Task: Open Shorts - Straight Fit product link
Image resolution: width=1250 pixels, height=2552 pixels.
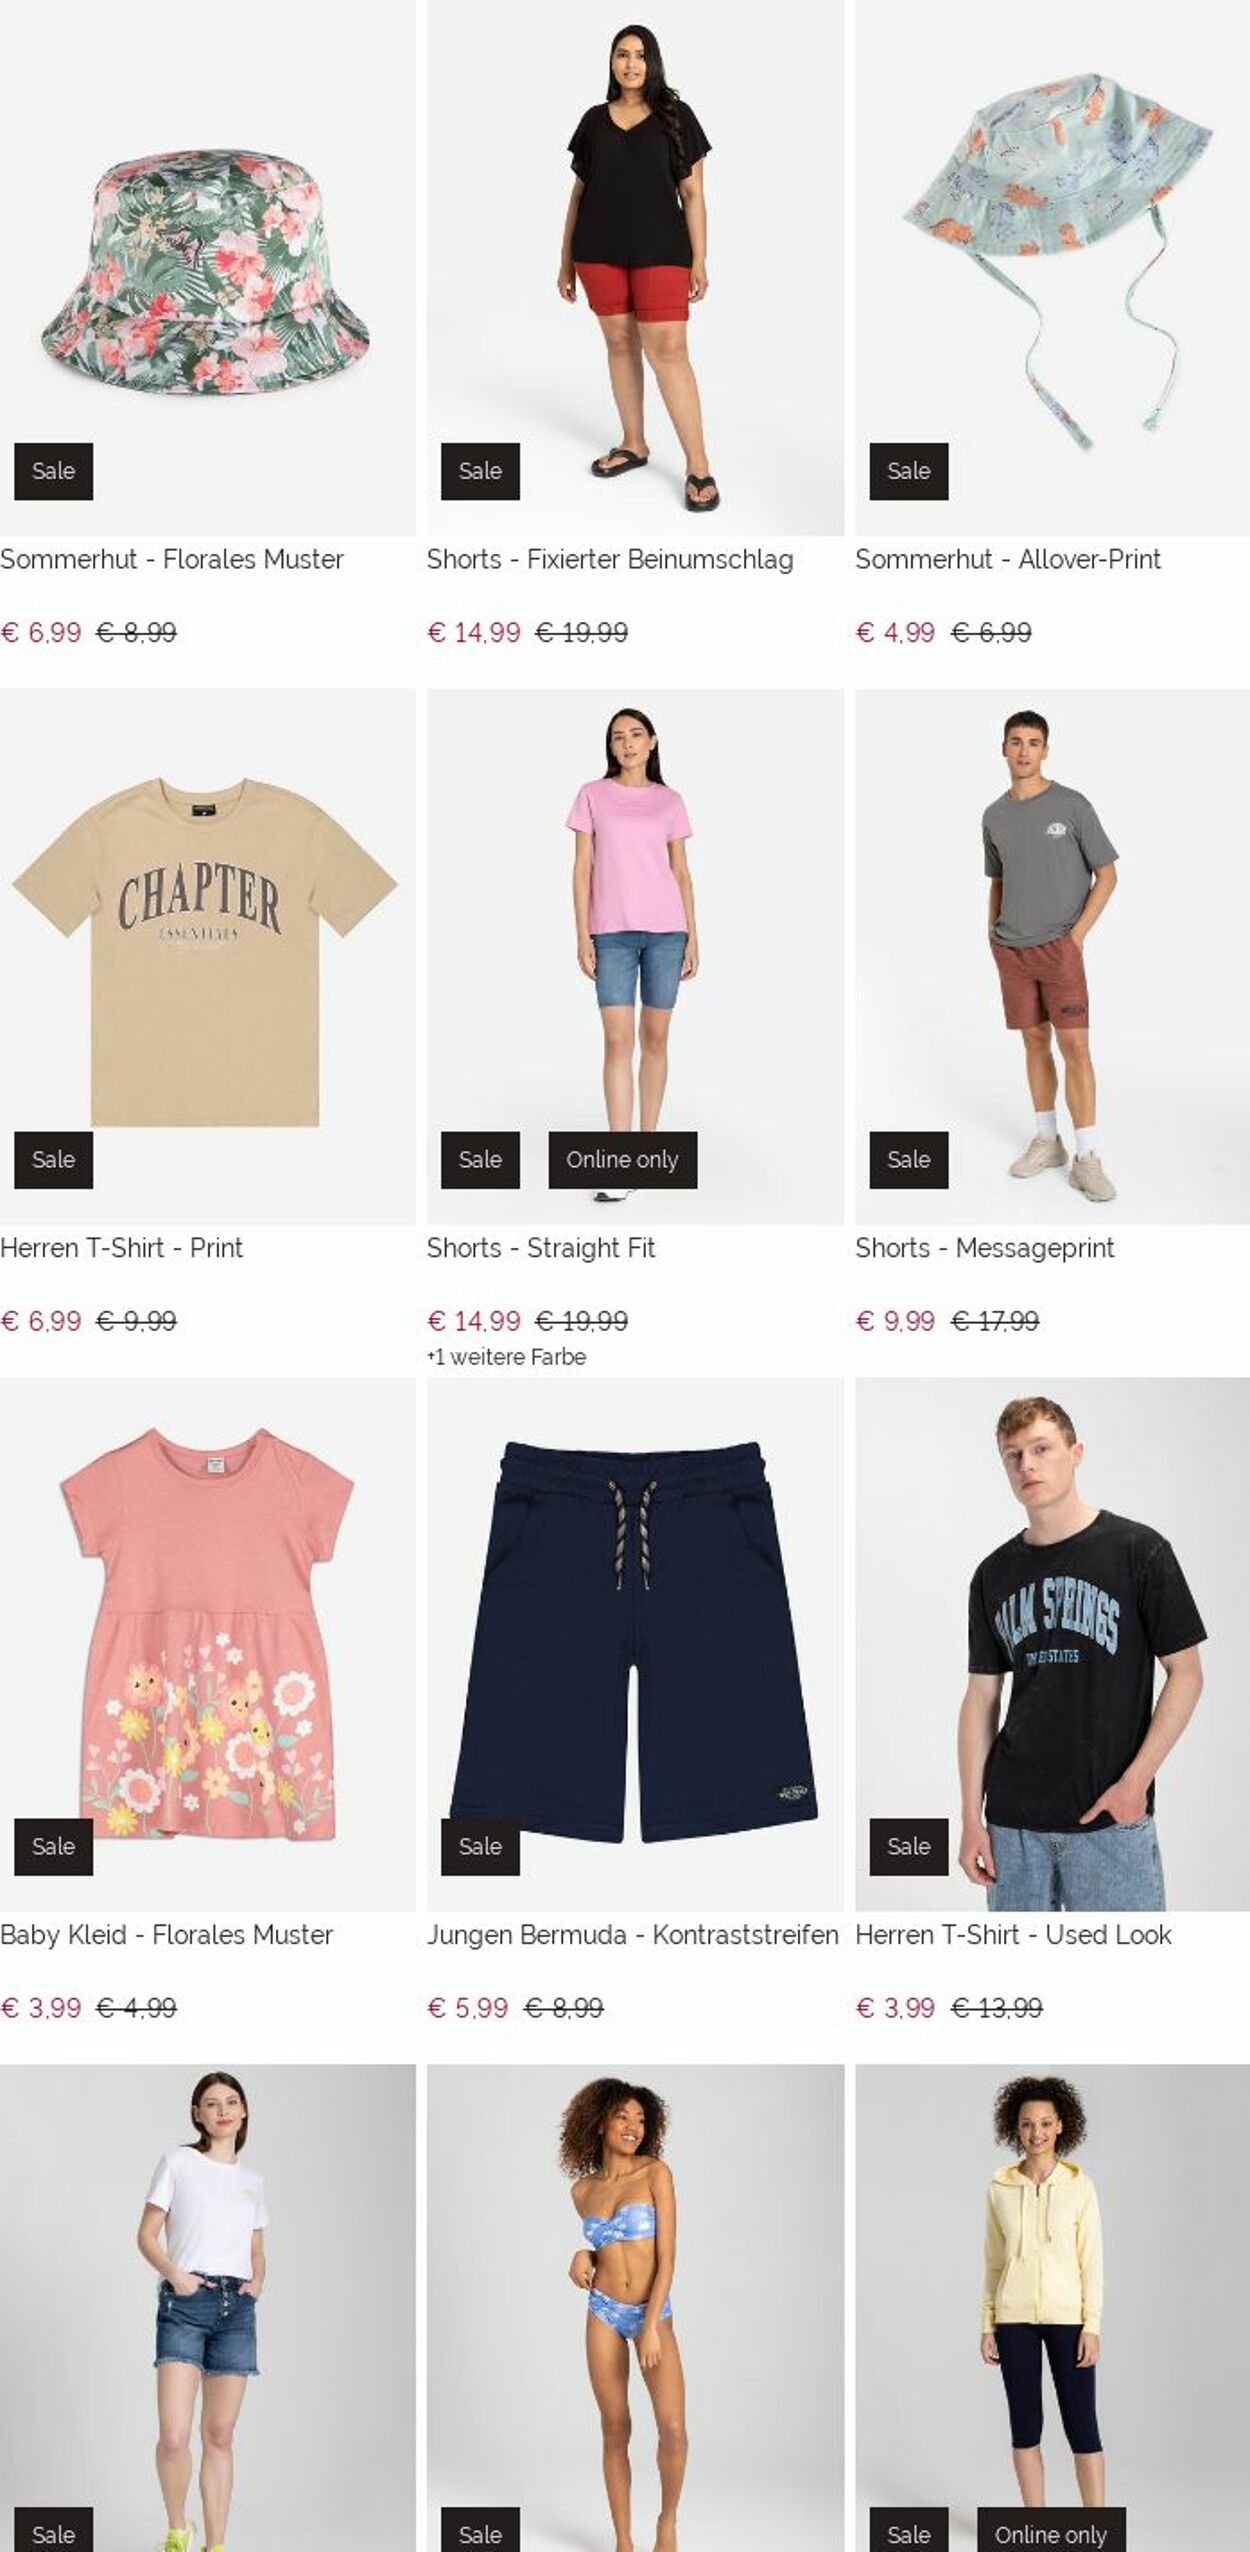Action: pos(541,1248)
